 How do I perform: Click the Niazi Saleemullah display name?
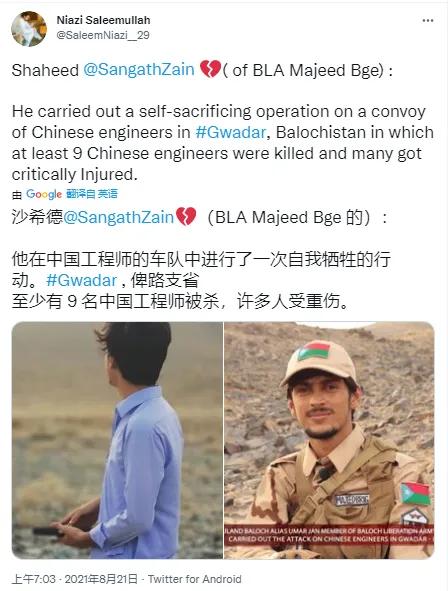click(103, 20)
